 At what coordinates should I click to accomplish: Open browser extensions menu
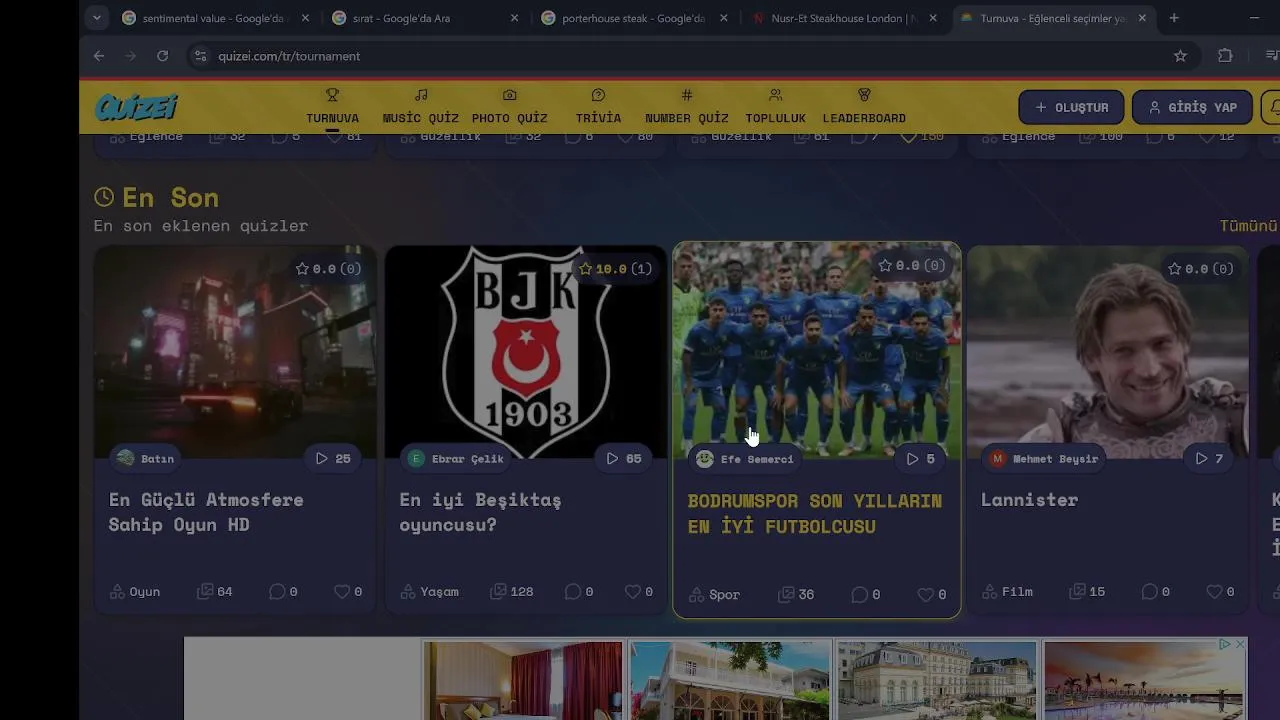[x=1225, y=56]
